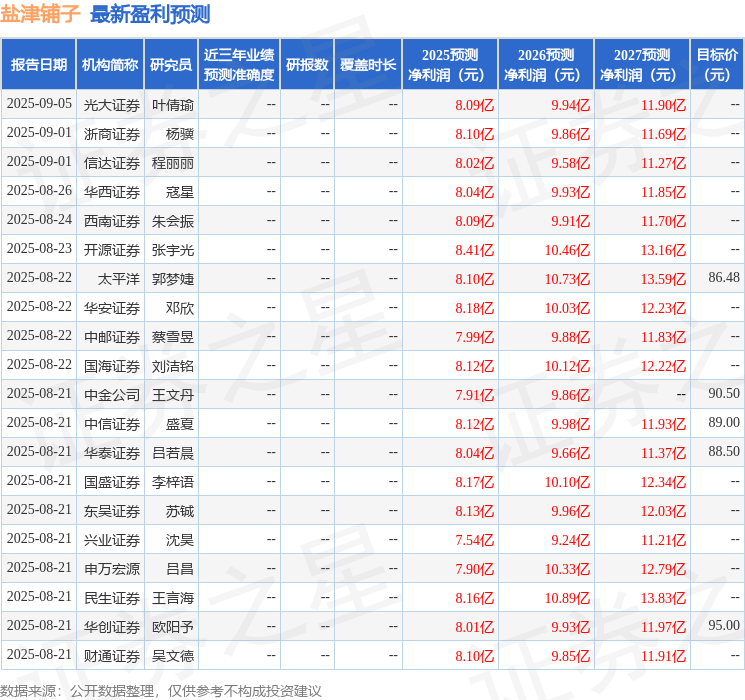
Task: Select the 国海证券 institution cell
Action: 112,366
